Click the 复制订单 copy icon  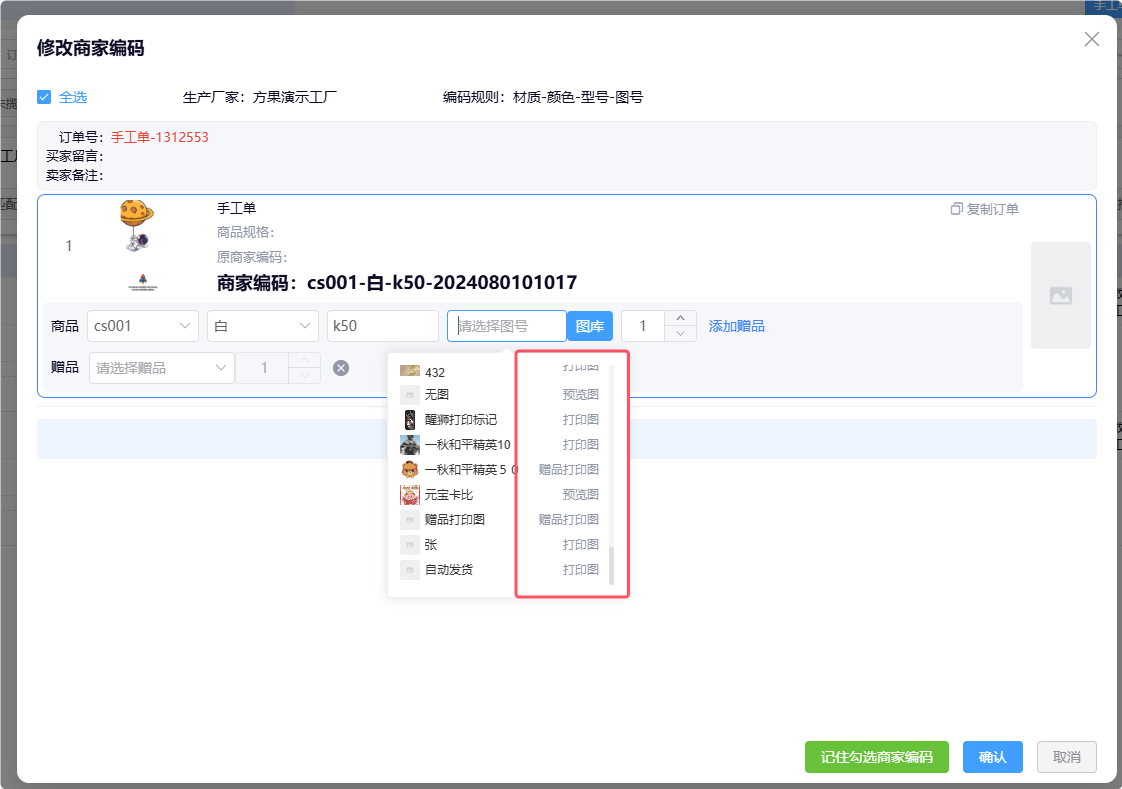(956, 209)
